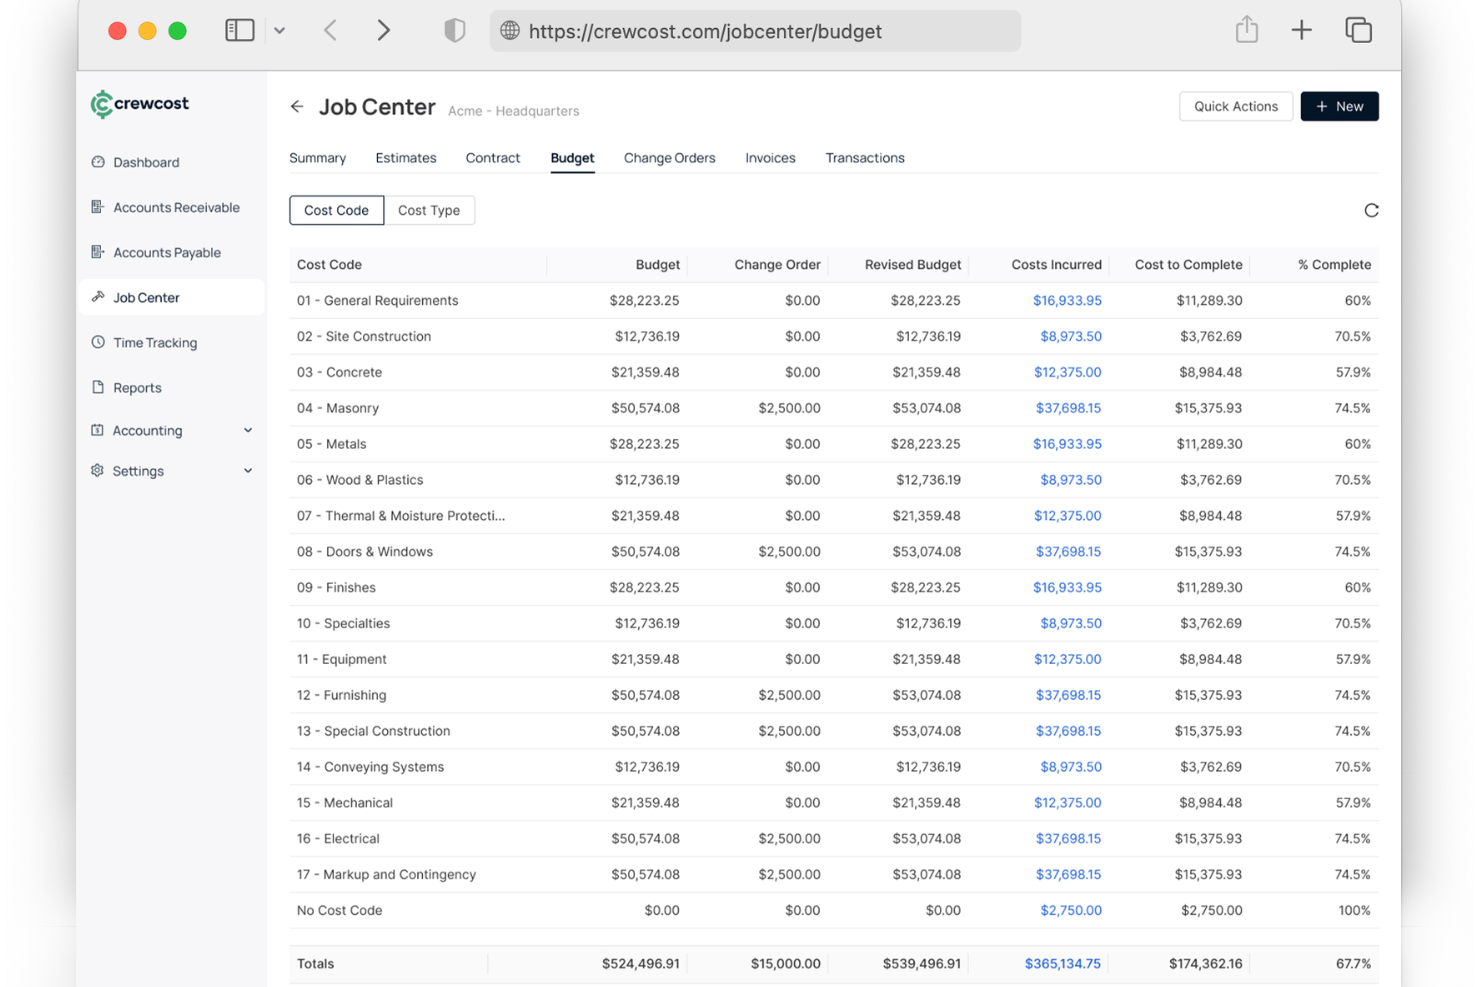This screenshot has width=1480, height=987.
Task: Open Reports via the document icon
Action: pos(97,387)
